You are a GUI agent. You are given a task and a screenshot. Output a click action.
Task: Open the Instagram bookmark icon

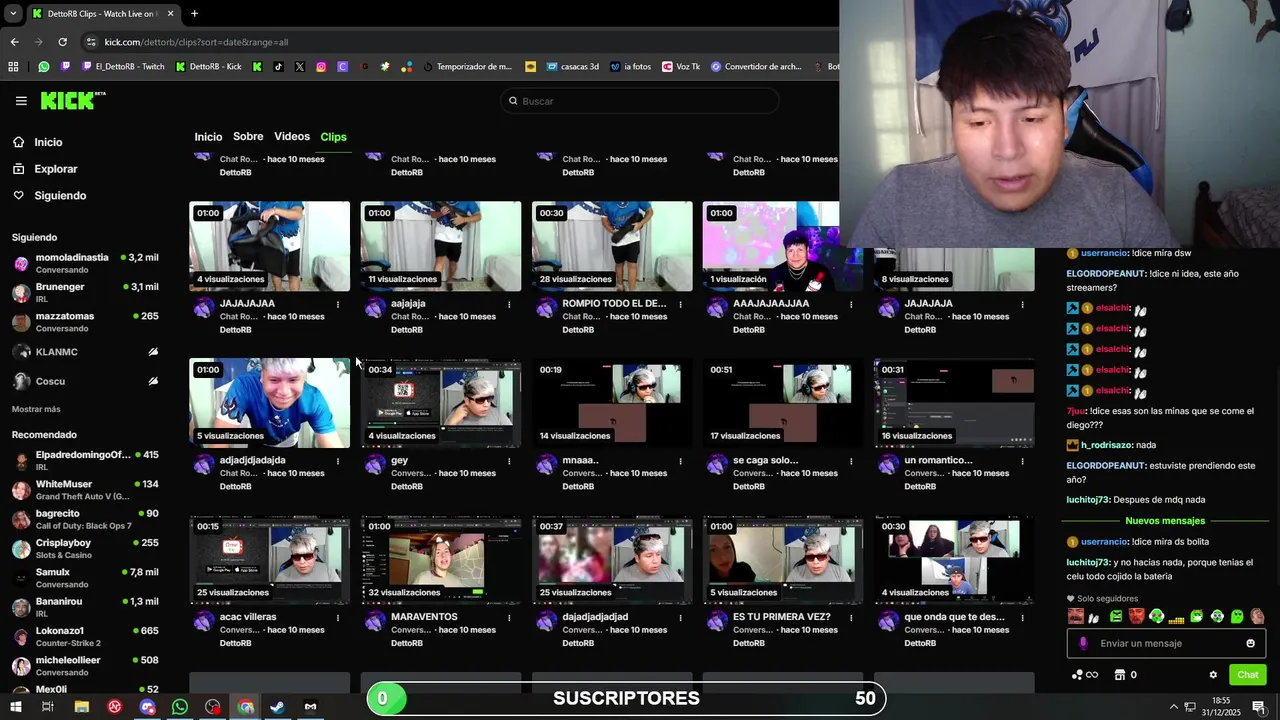coord(321,67)
